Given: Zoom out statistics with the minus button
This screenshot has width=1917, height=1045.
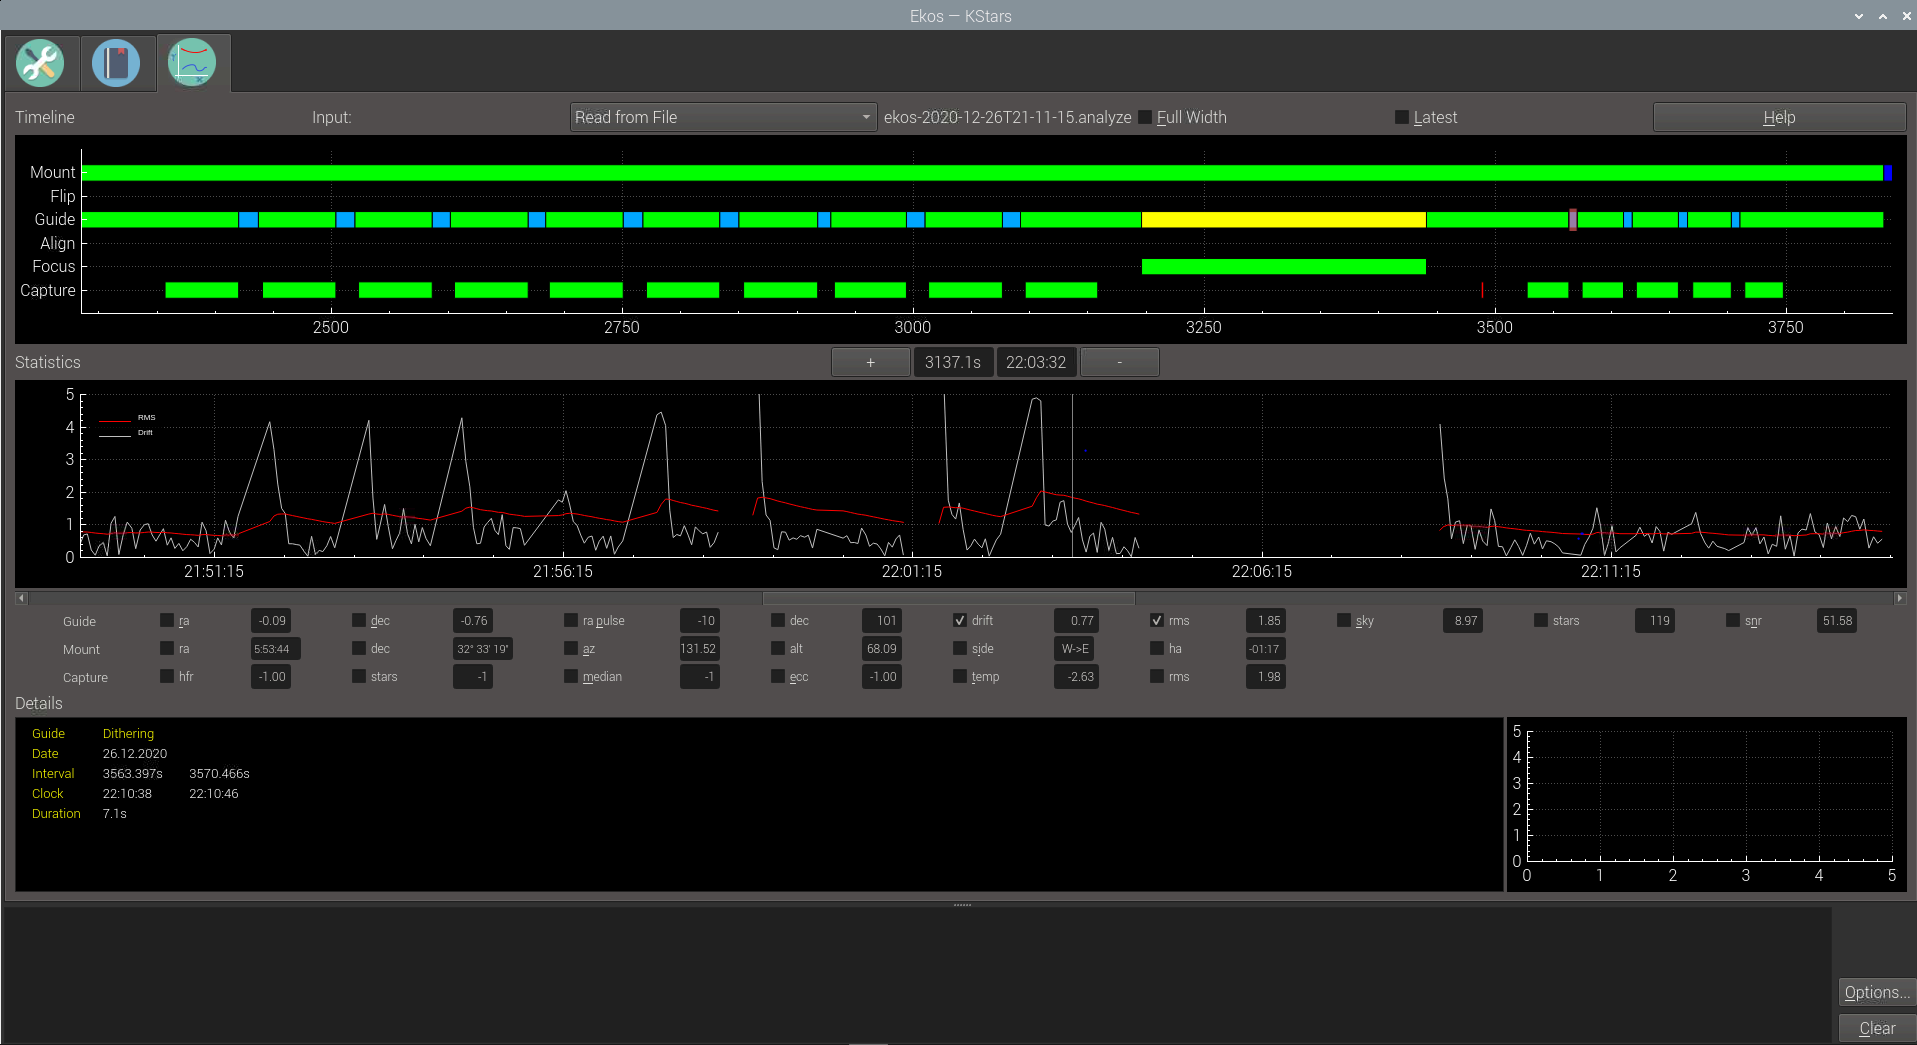Looking at the screenshot, I should click(x=1119, y=362).
